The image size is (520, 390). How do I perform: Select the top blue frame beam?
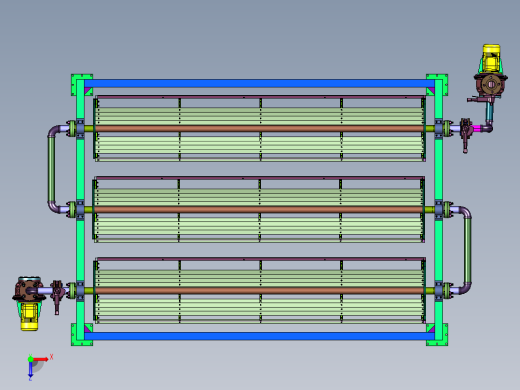coord(259,83)
